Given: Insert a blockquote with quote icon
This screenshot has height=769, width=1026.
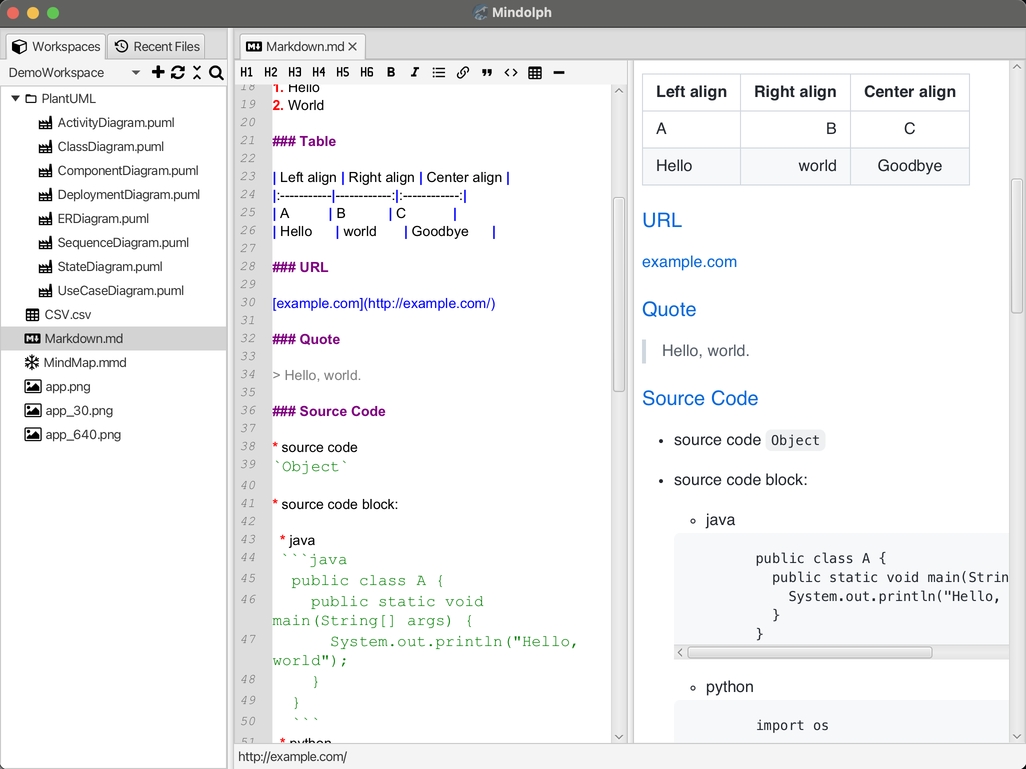Looking at the screenshot, I should point(487,72).
